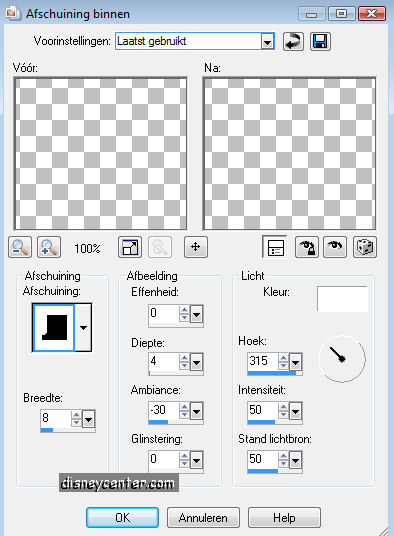
Task: Open the Afschuining bevel shape dropdown
Action: point(83,327)
